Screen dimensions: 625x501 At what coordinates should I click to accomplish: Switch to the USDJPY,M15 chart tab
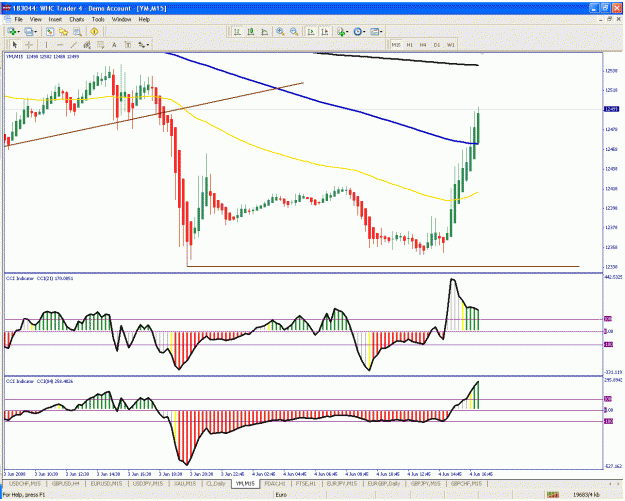(x=147, y=483)
